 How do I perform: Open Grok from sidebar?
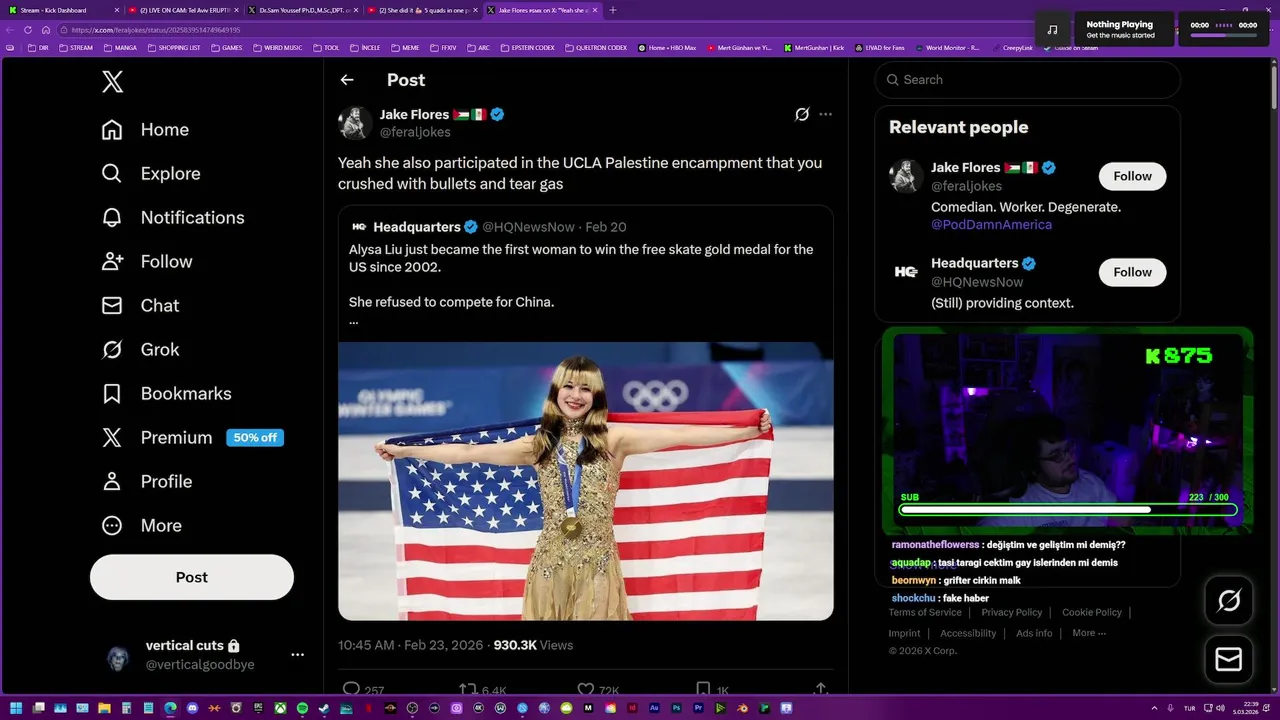pyautogui.click(x=140, y=350)
